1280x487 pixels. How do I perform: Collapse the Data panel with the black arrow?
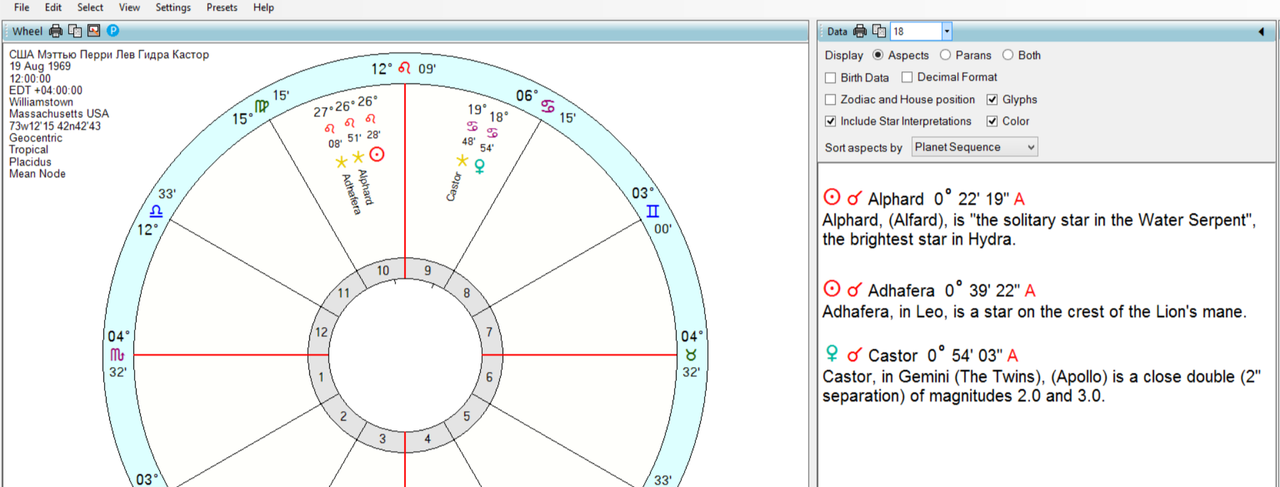1262,32
